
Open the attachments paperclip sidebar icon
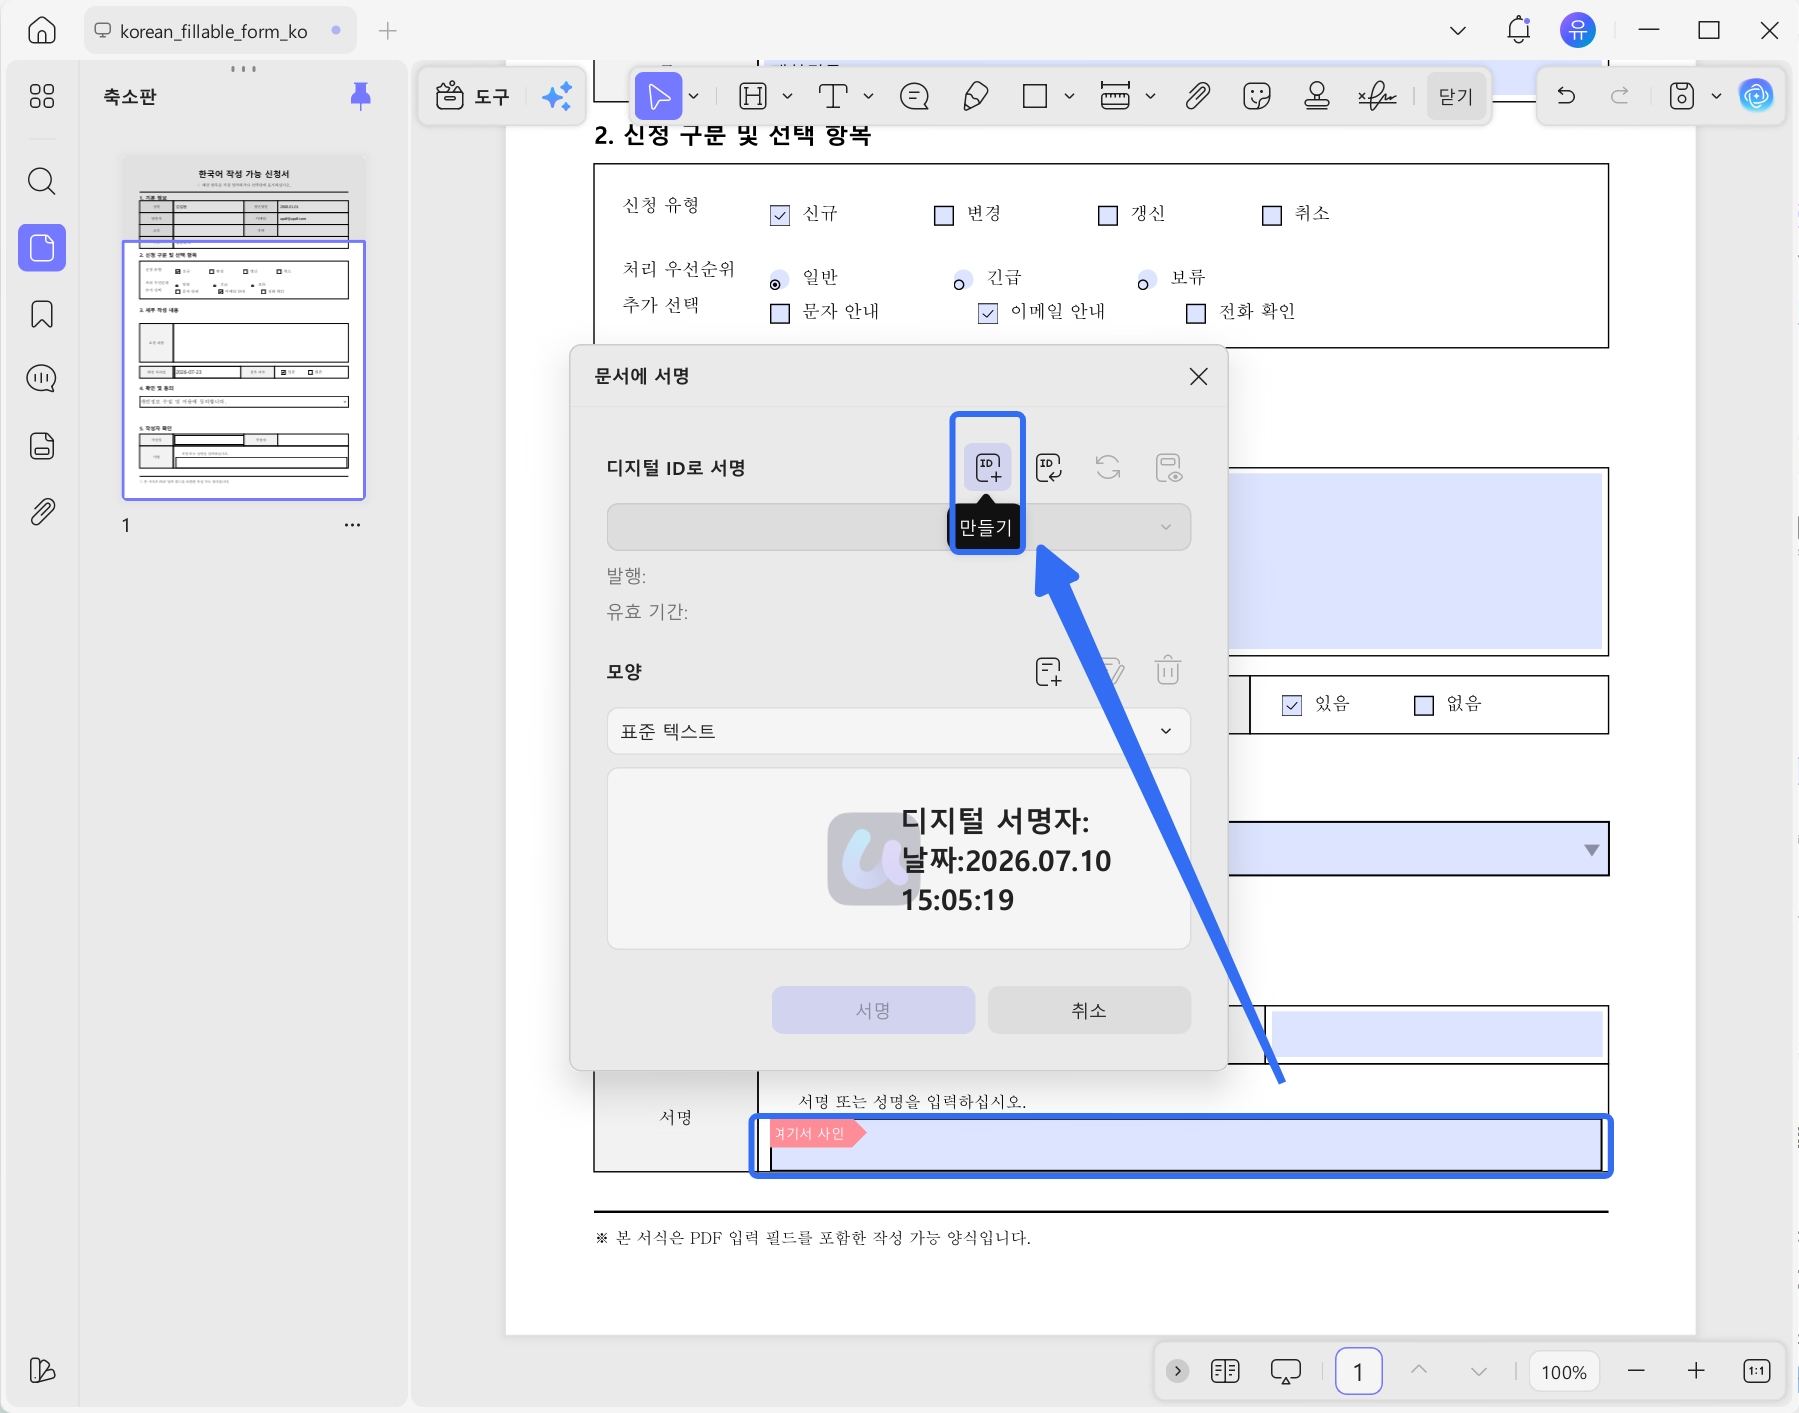42,512
